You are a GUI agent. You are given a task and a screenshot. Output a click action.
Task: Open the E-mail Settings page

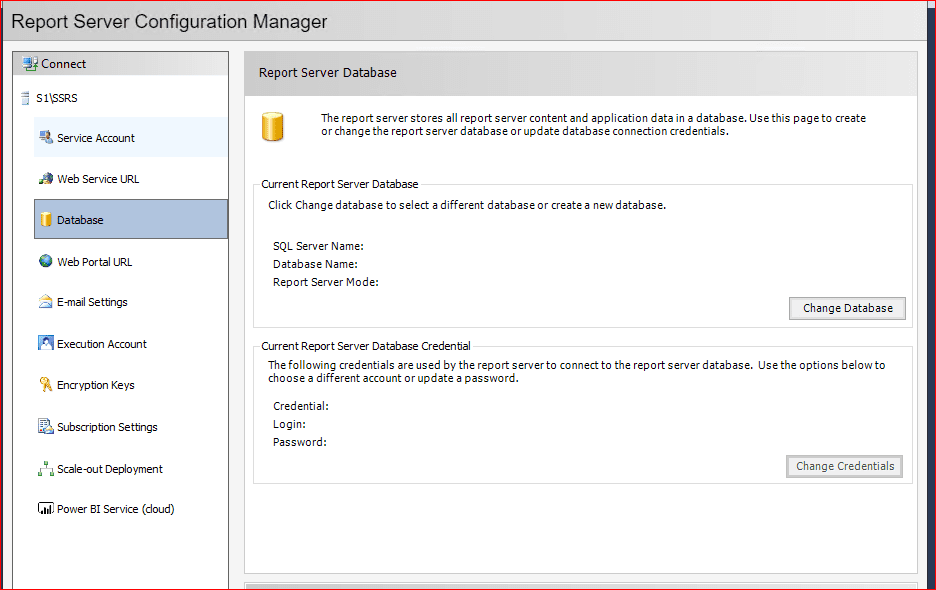(92, 302)
